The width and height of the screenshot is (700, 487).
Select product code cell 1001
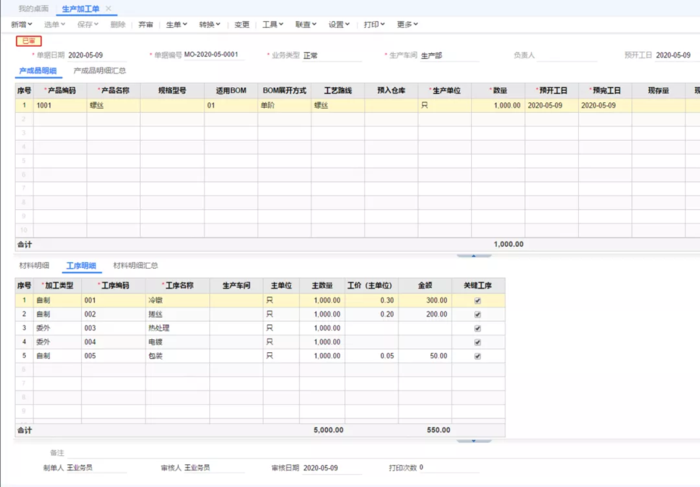(x=60, y=105)
